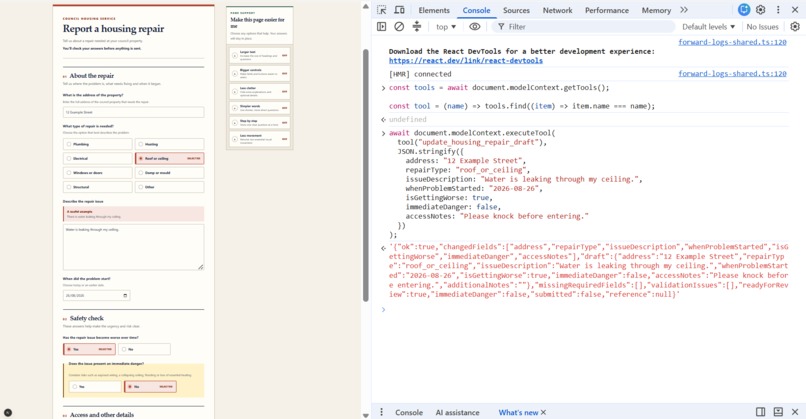The image size is (806, 419).
Task: Toggle the Less movement support option
Action: click(x=260, y=138)
